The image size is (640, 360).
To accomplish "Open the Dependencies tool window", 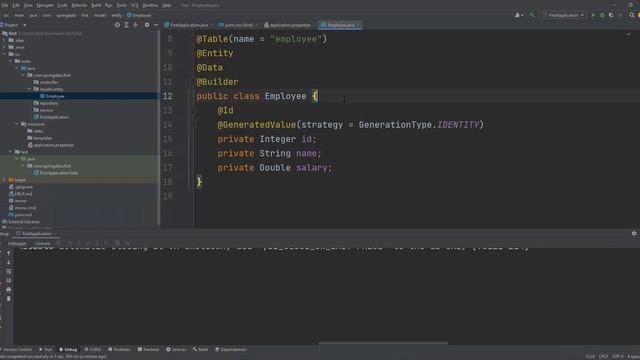I will point(231,349).
